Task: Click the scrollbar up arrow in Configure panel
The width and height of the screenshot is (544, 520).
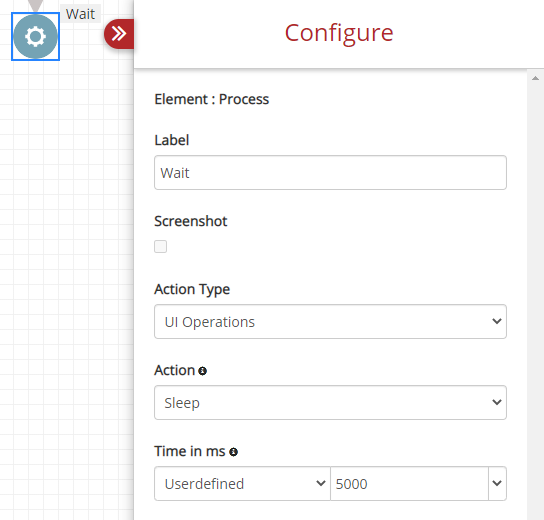Action: coord(535,78)
